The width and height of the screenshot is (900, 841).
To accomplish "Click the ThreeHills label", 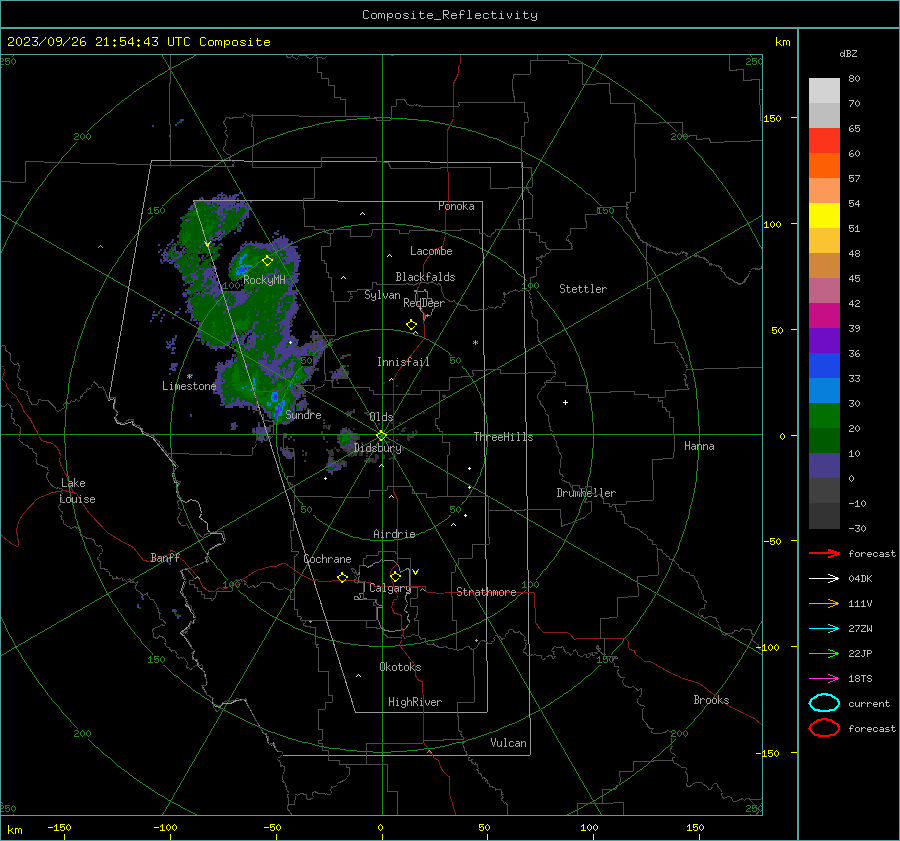I will (503, 437).
